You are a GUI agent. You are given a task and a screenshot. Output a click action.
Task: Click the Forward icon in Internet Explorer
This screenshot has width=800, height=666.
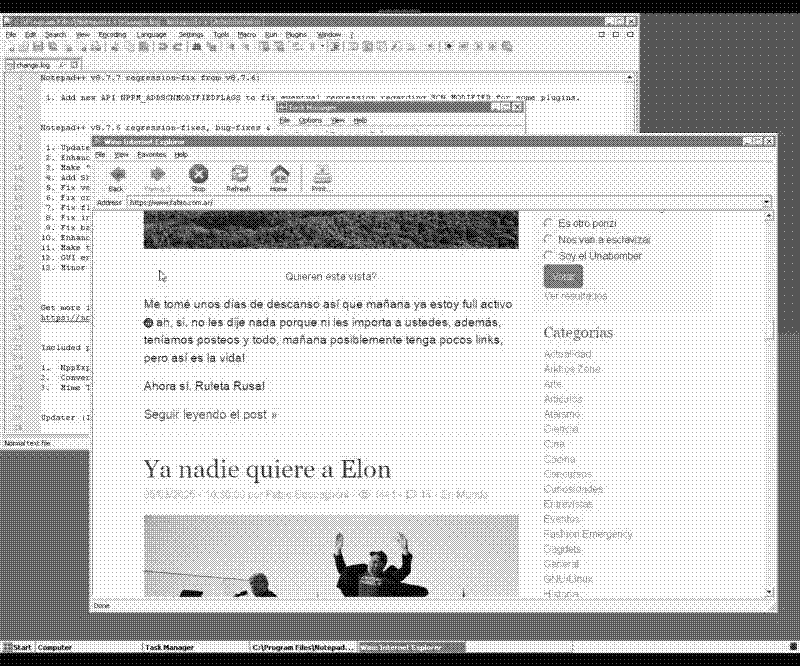(x=157, y=179)
